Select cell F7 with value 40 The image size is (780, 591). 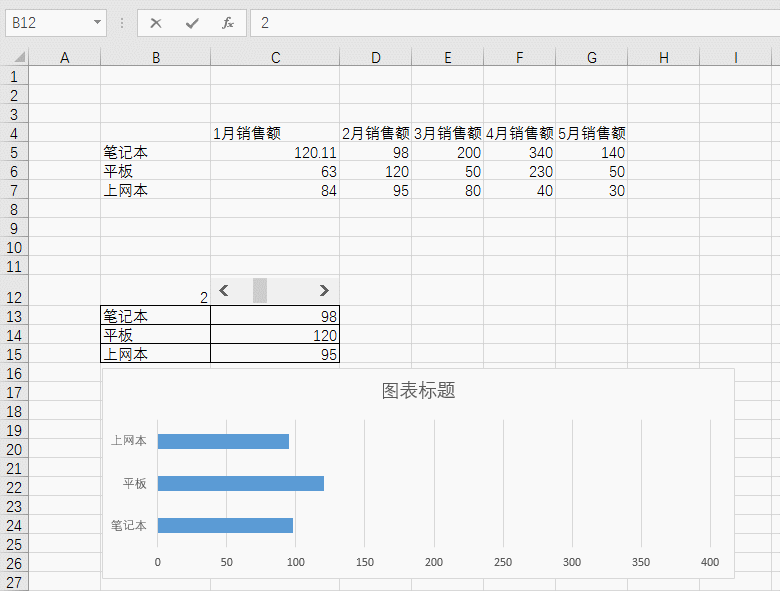(519, 190)
